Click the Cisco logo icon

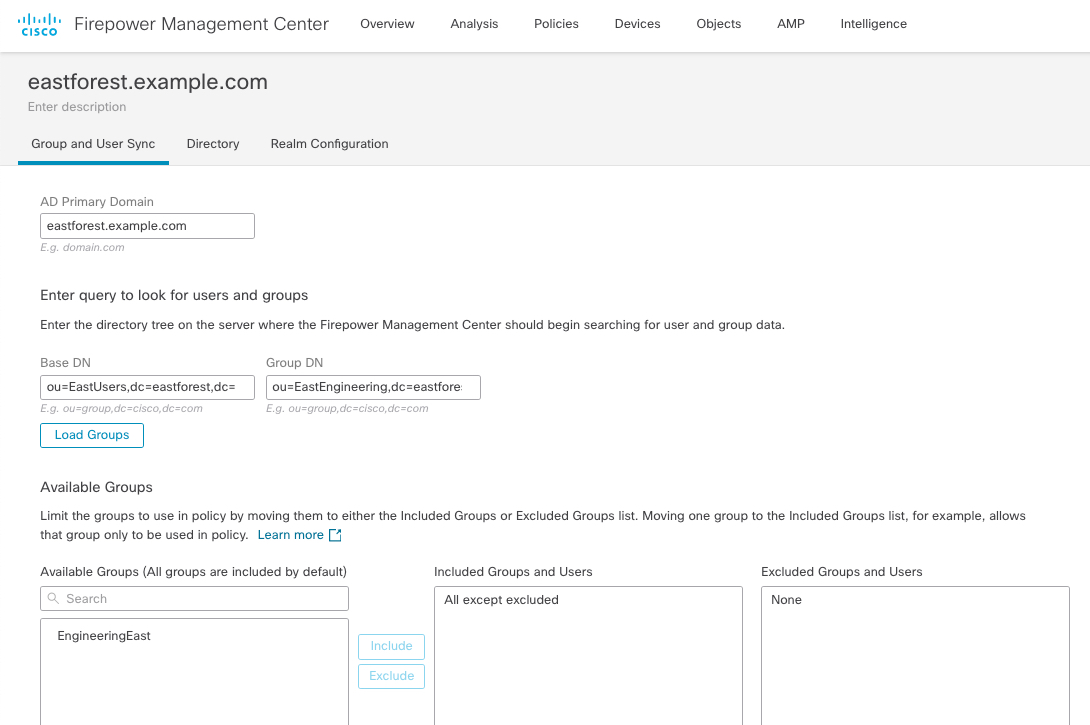click(x=39, y=24)
